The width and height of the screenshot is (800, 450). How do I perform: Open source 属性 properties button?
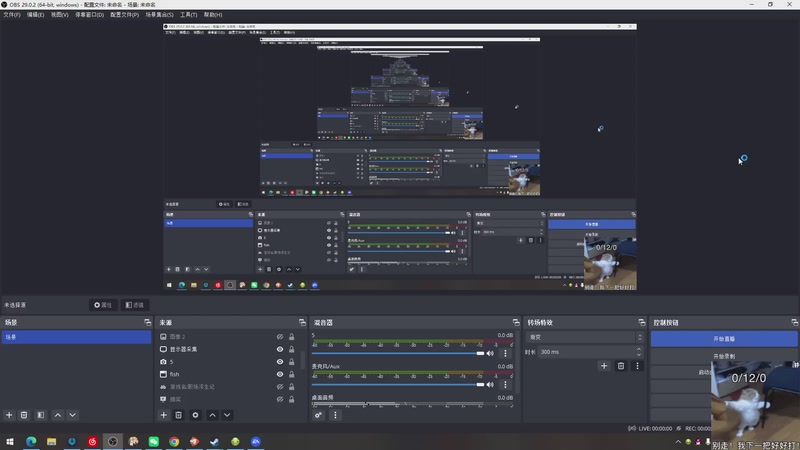tap(103, 305)
